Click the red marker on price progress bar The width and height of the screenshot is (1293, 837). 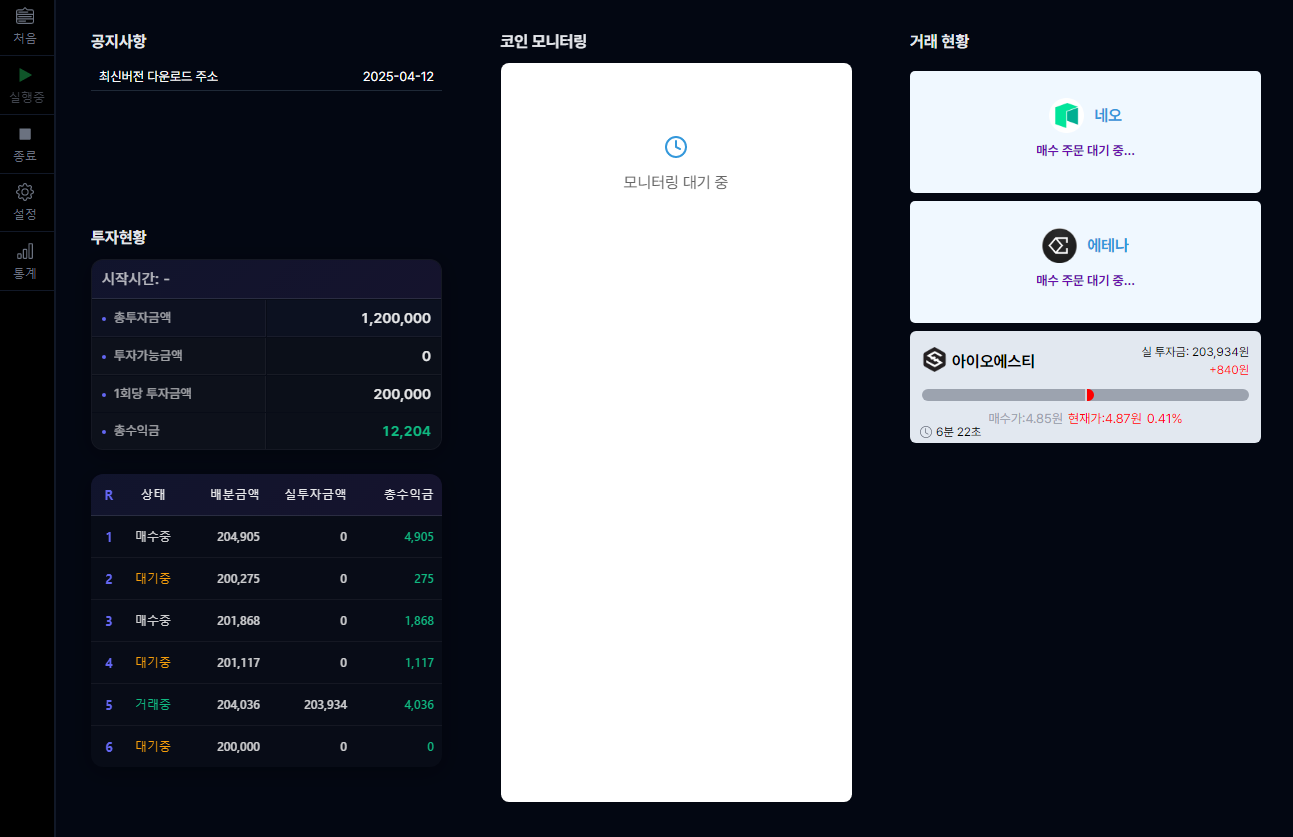click(x=1089, y=395)
